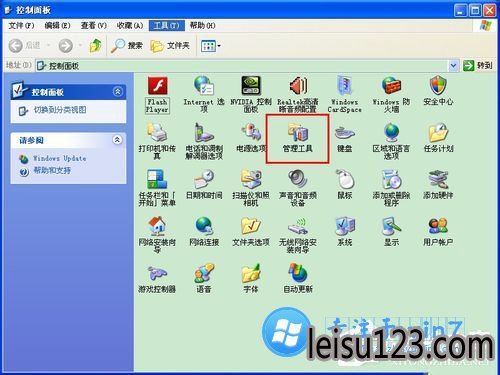The image size is (500, 375).
Task: Open 网络连接 icon
Action: pyautogui.click(x=204, y=226)
